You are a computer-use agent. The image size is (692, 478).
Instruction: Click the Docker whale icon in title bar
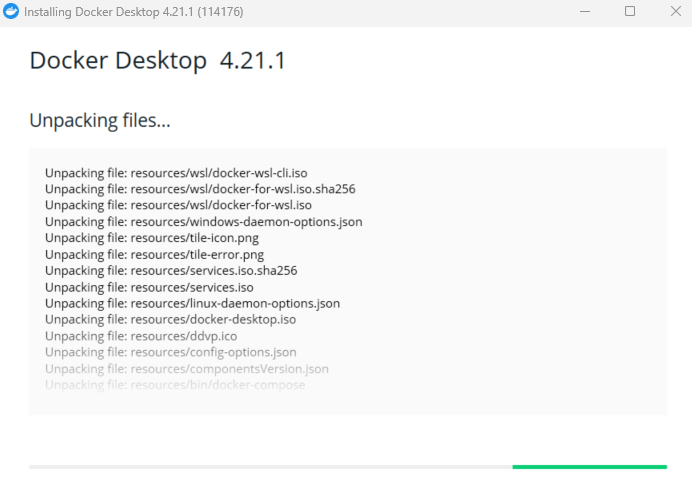pos(11,11)
